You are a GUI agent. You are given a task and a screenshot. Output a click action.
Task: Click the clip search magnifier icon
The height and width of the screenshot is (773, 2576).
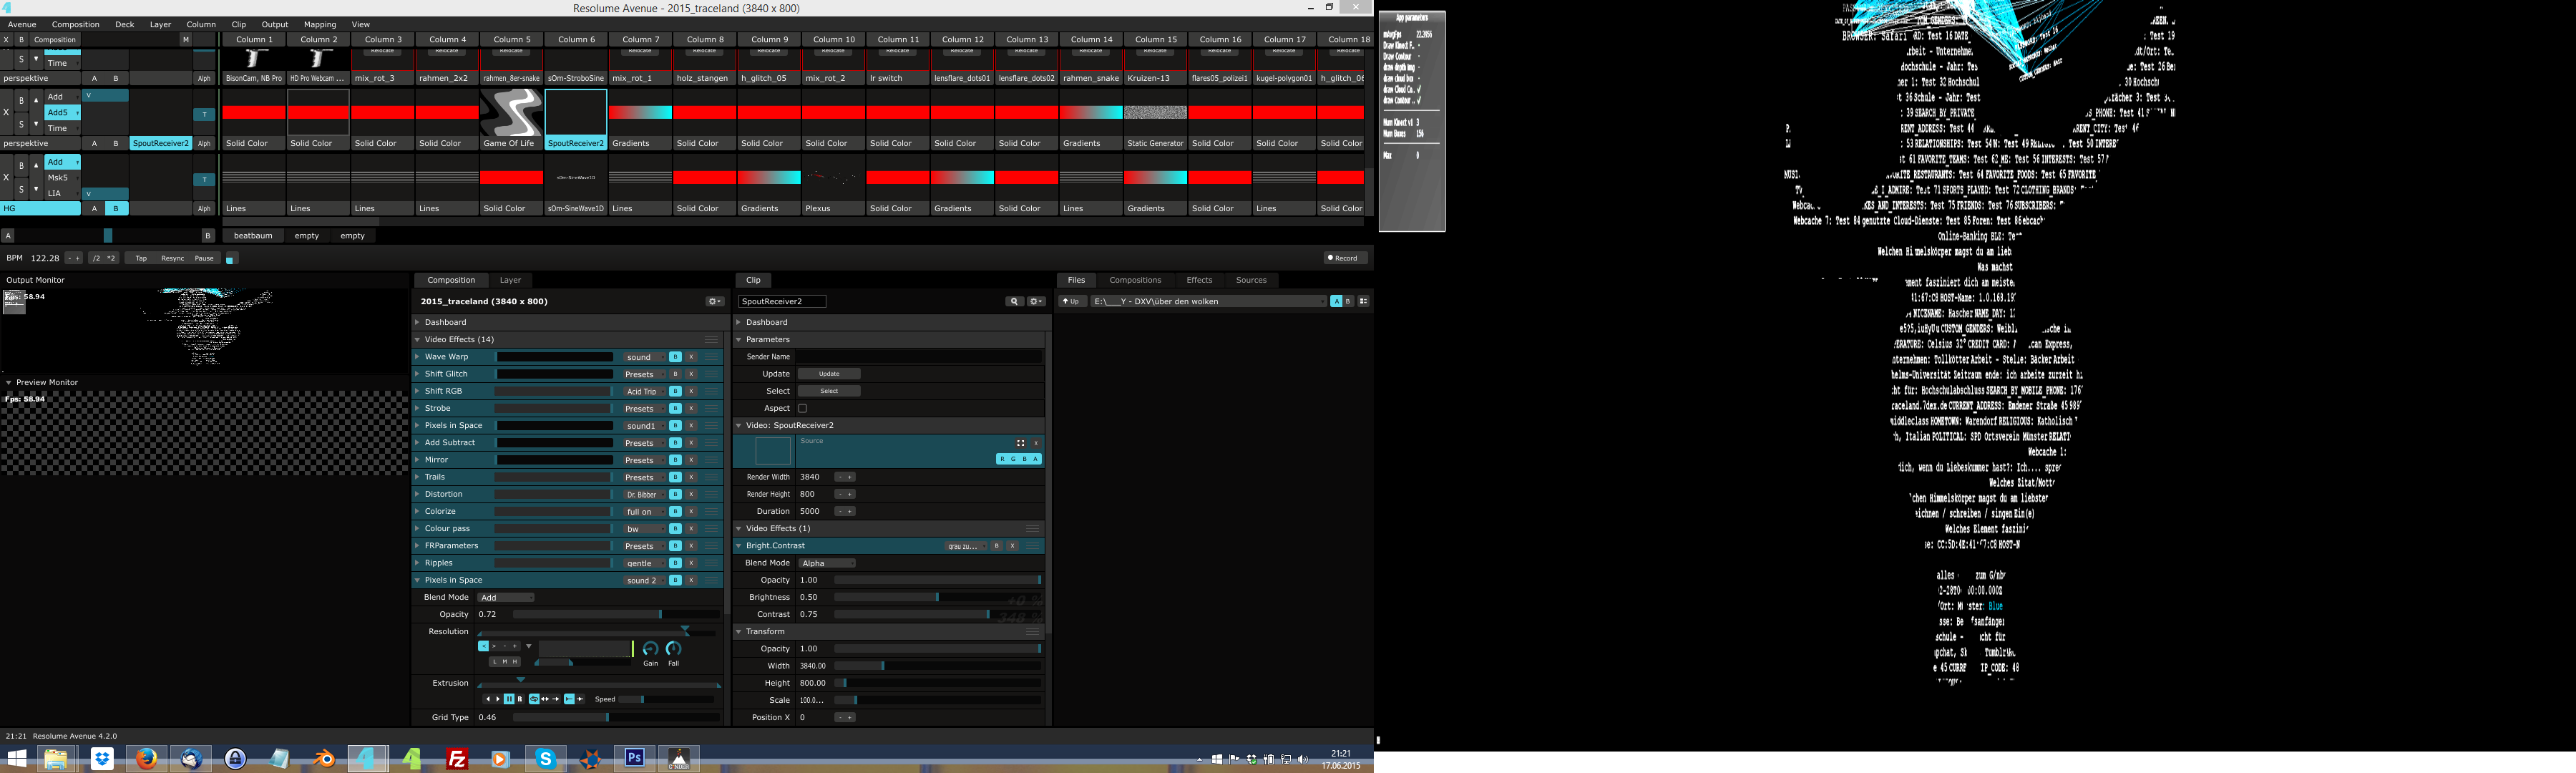(1014, 301)
